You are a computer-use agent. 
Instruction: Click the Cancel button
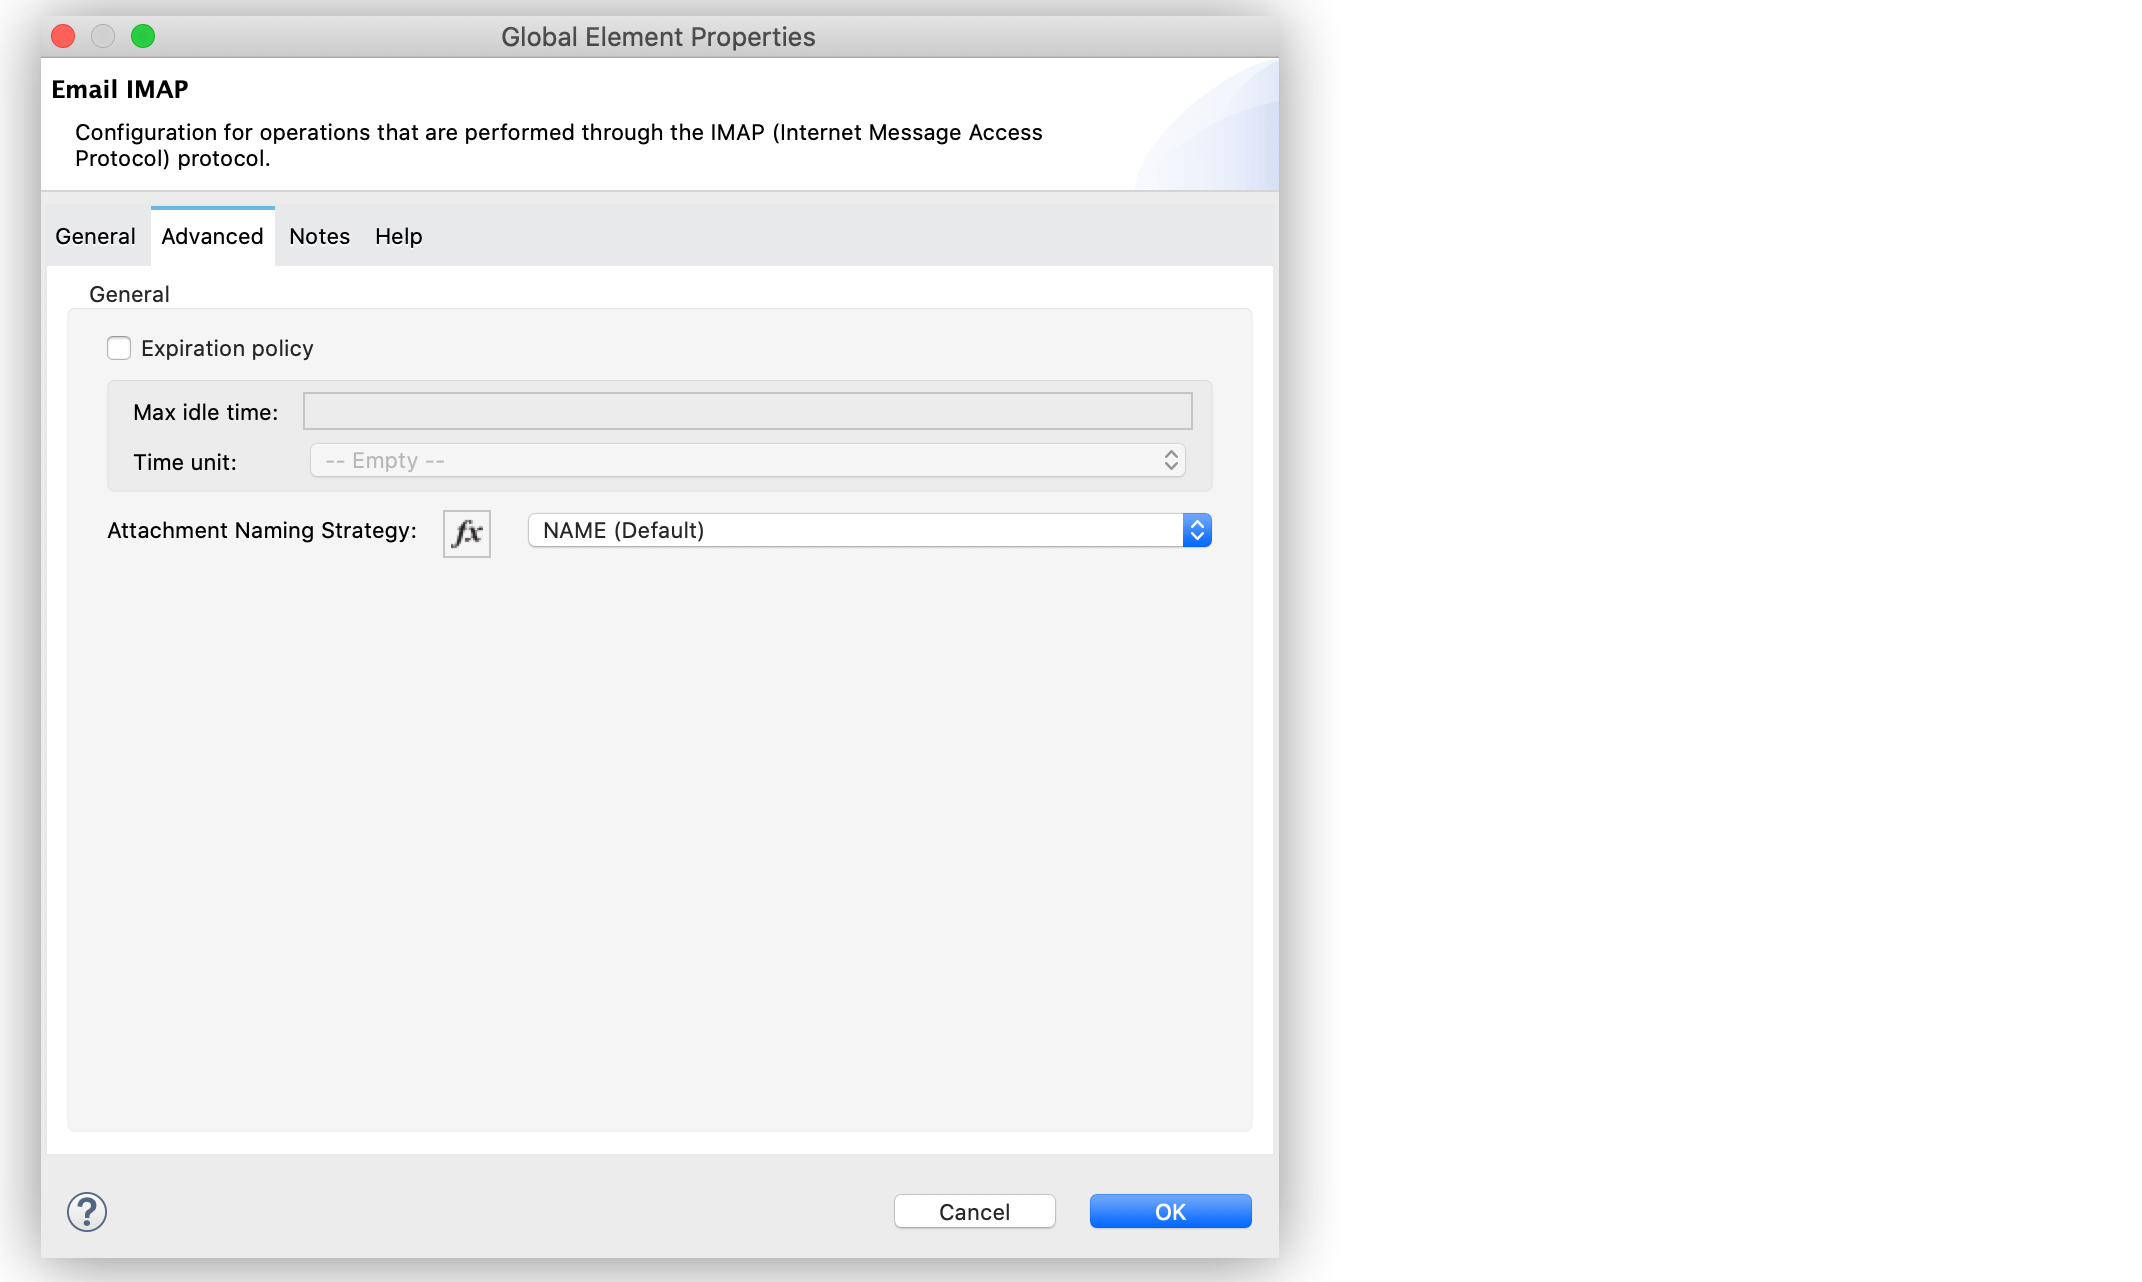tap(973, 1212)
